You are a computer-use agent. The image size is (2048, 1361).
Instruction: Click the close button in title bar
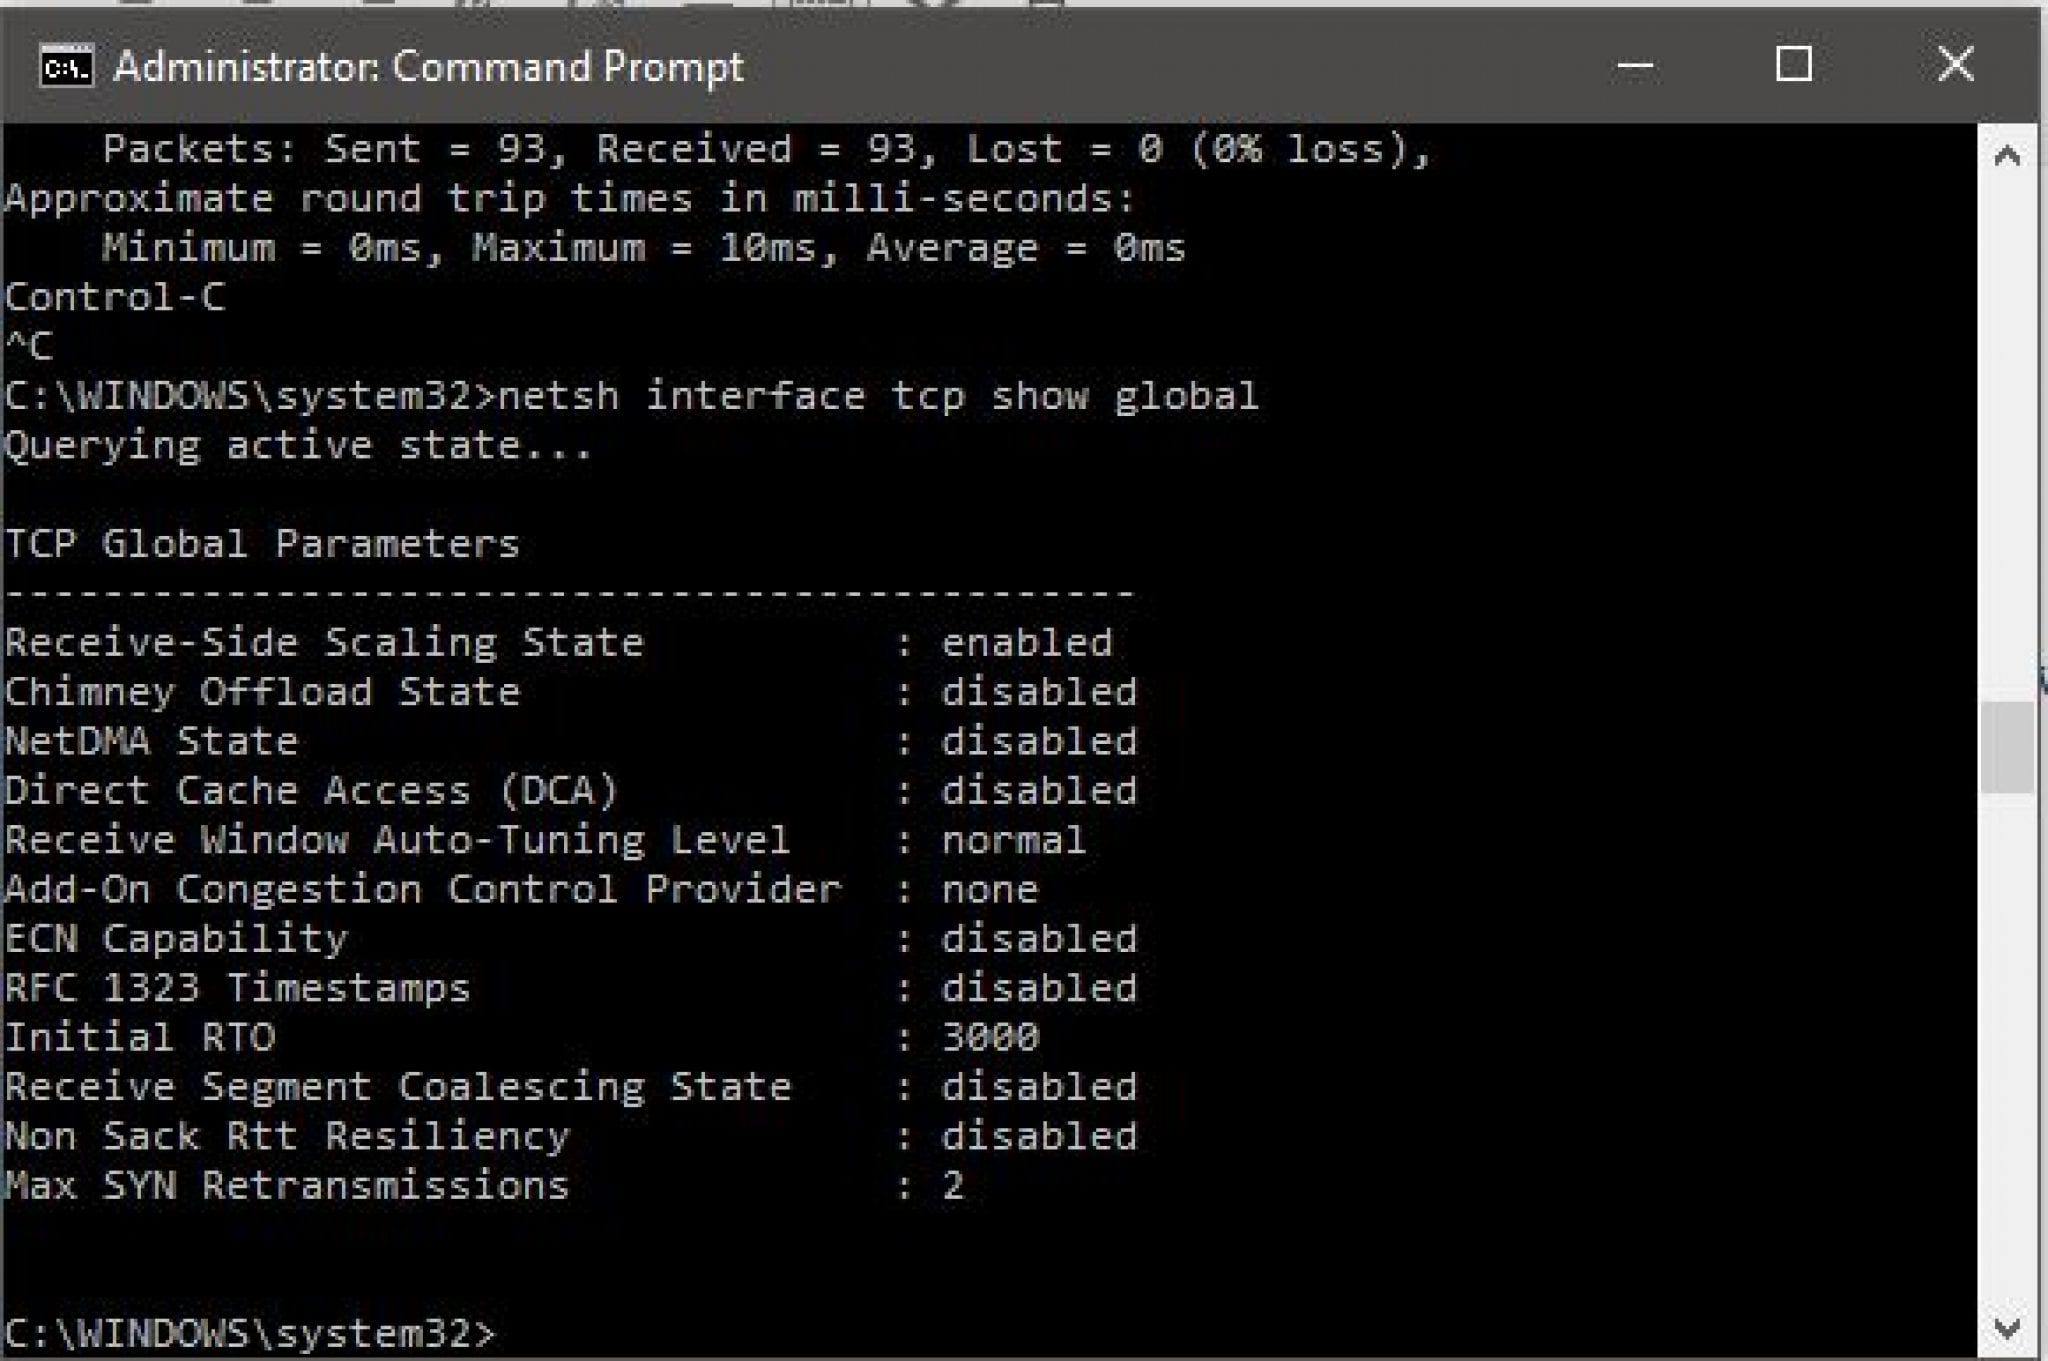coord(1955,62)
